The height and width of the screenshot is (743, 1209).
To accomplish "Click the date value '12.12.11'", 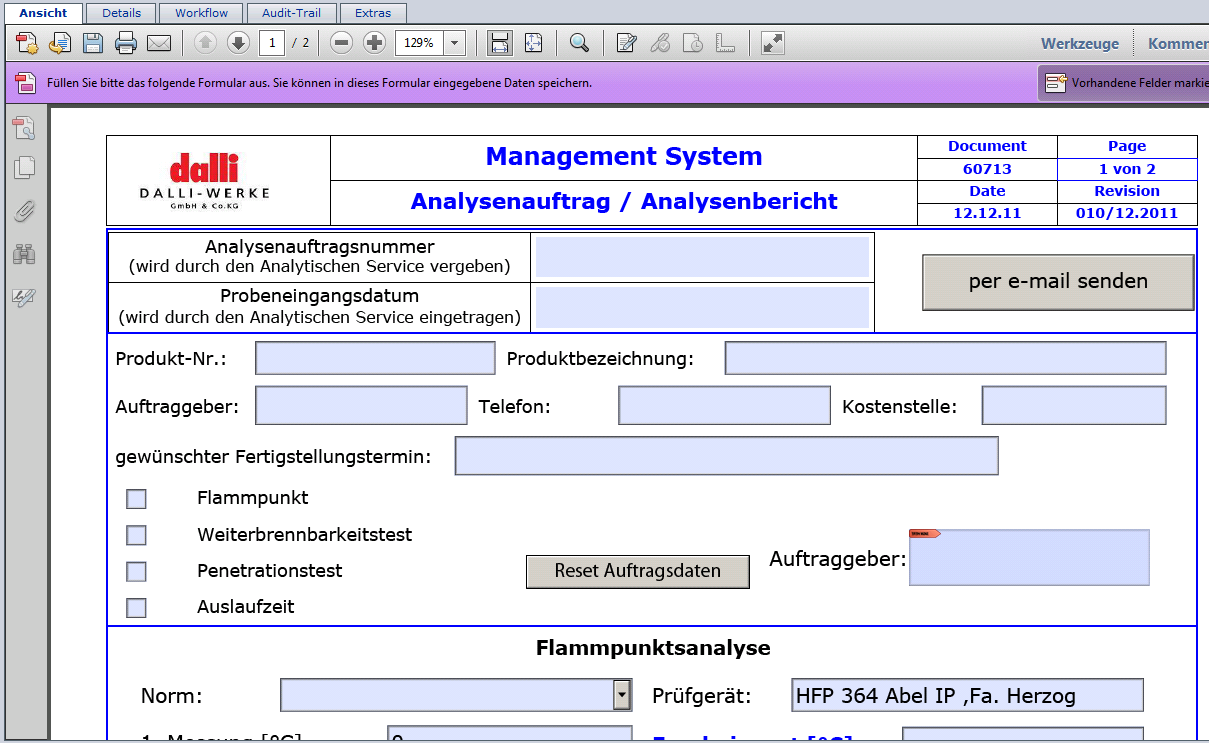I will pos(987,213).
